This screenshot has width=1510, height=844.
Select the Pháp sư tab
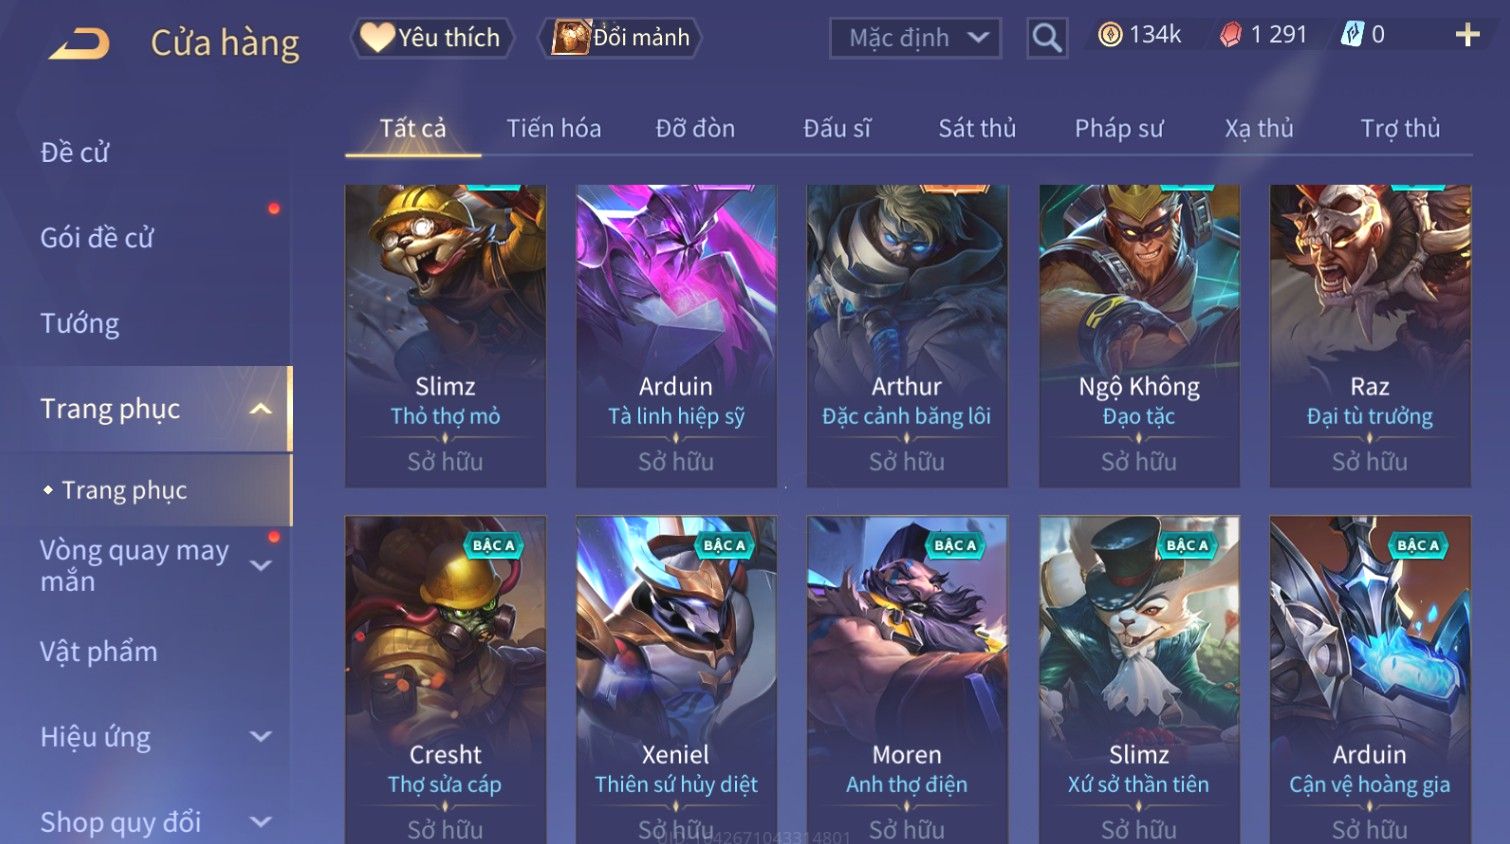point(1119,129)
